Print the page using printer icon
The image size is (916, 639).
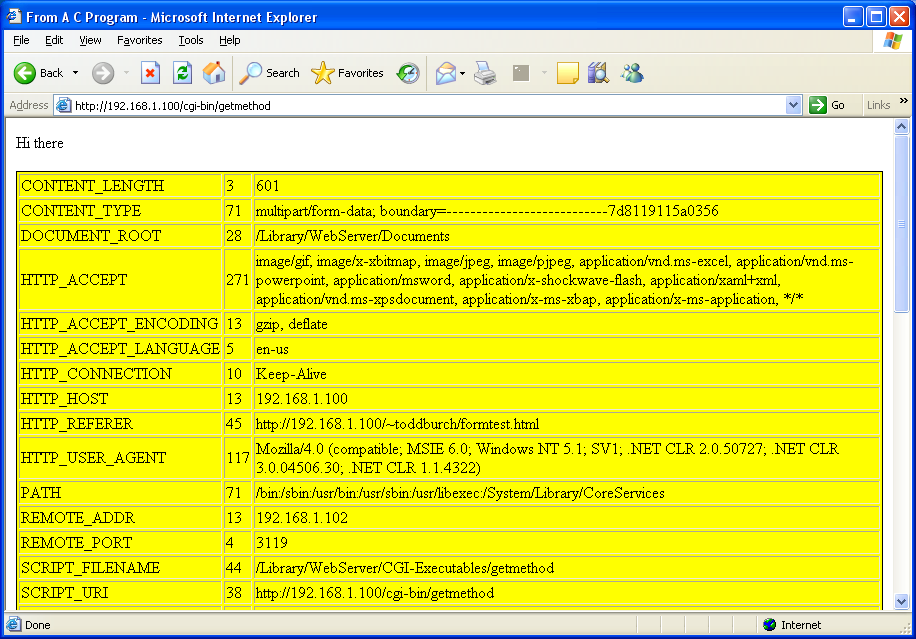tap(485, 73)
